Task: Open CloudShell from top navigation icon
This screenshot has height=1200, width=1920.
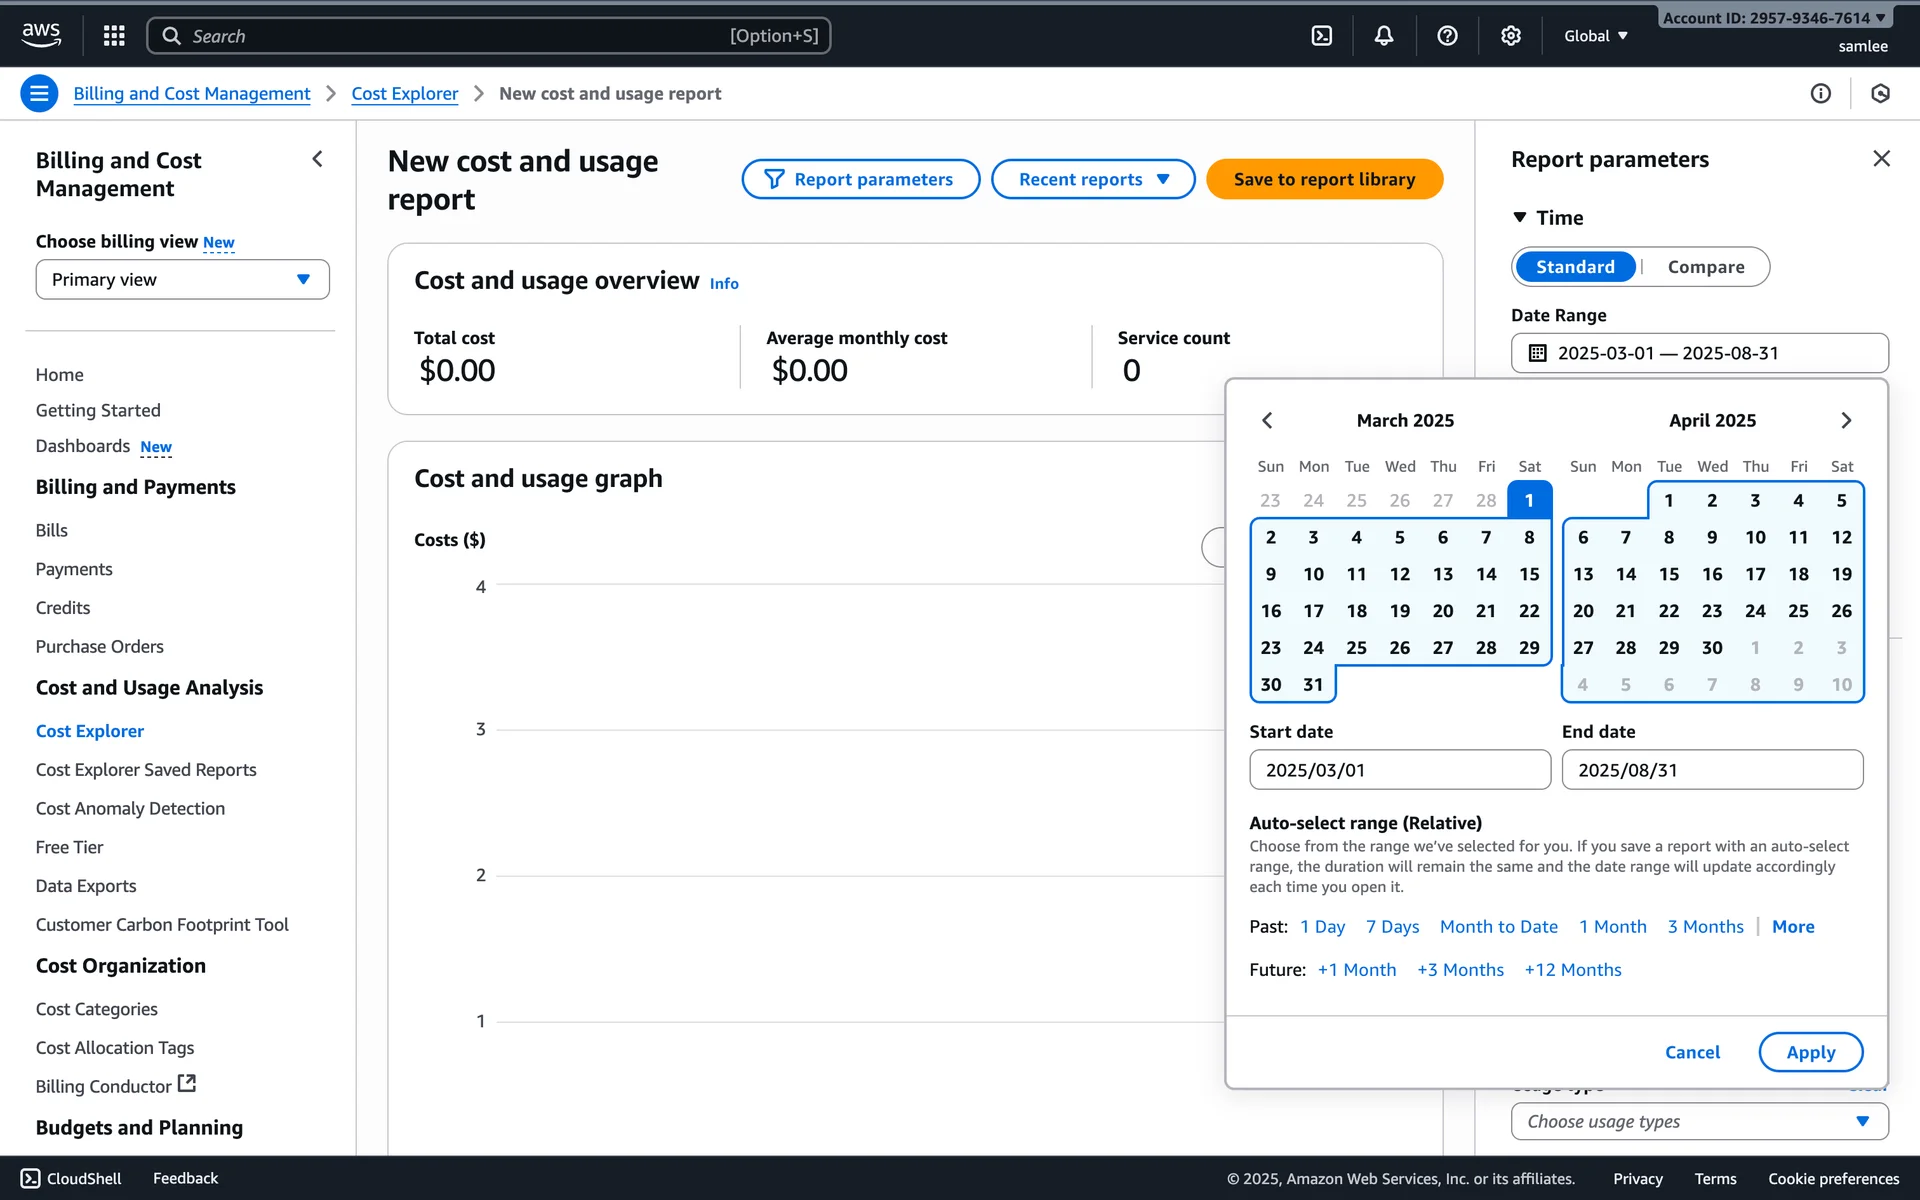Action: (1321, 36)
